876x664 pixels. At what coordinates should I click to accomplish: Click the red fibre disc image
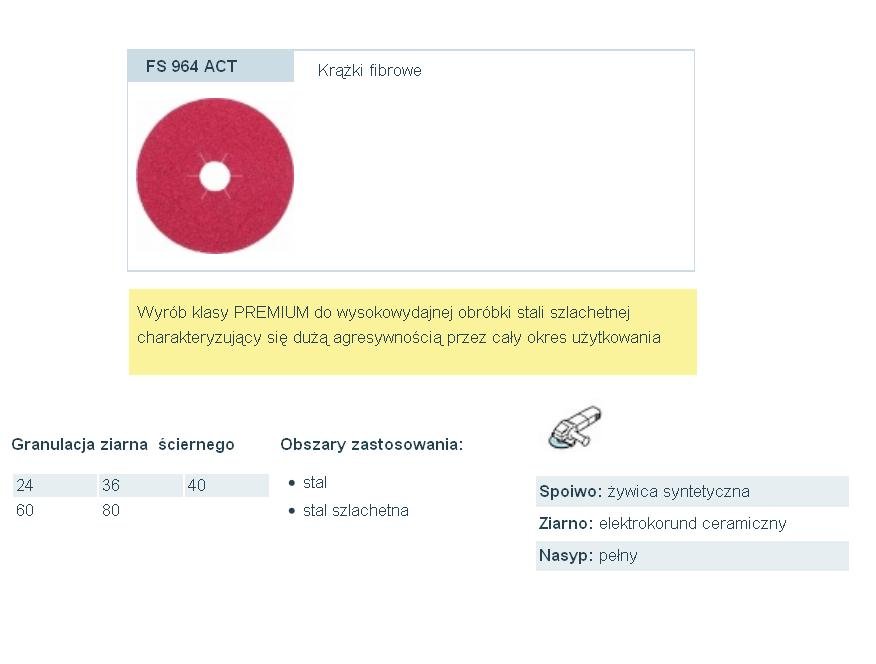(215, 176)
